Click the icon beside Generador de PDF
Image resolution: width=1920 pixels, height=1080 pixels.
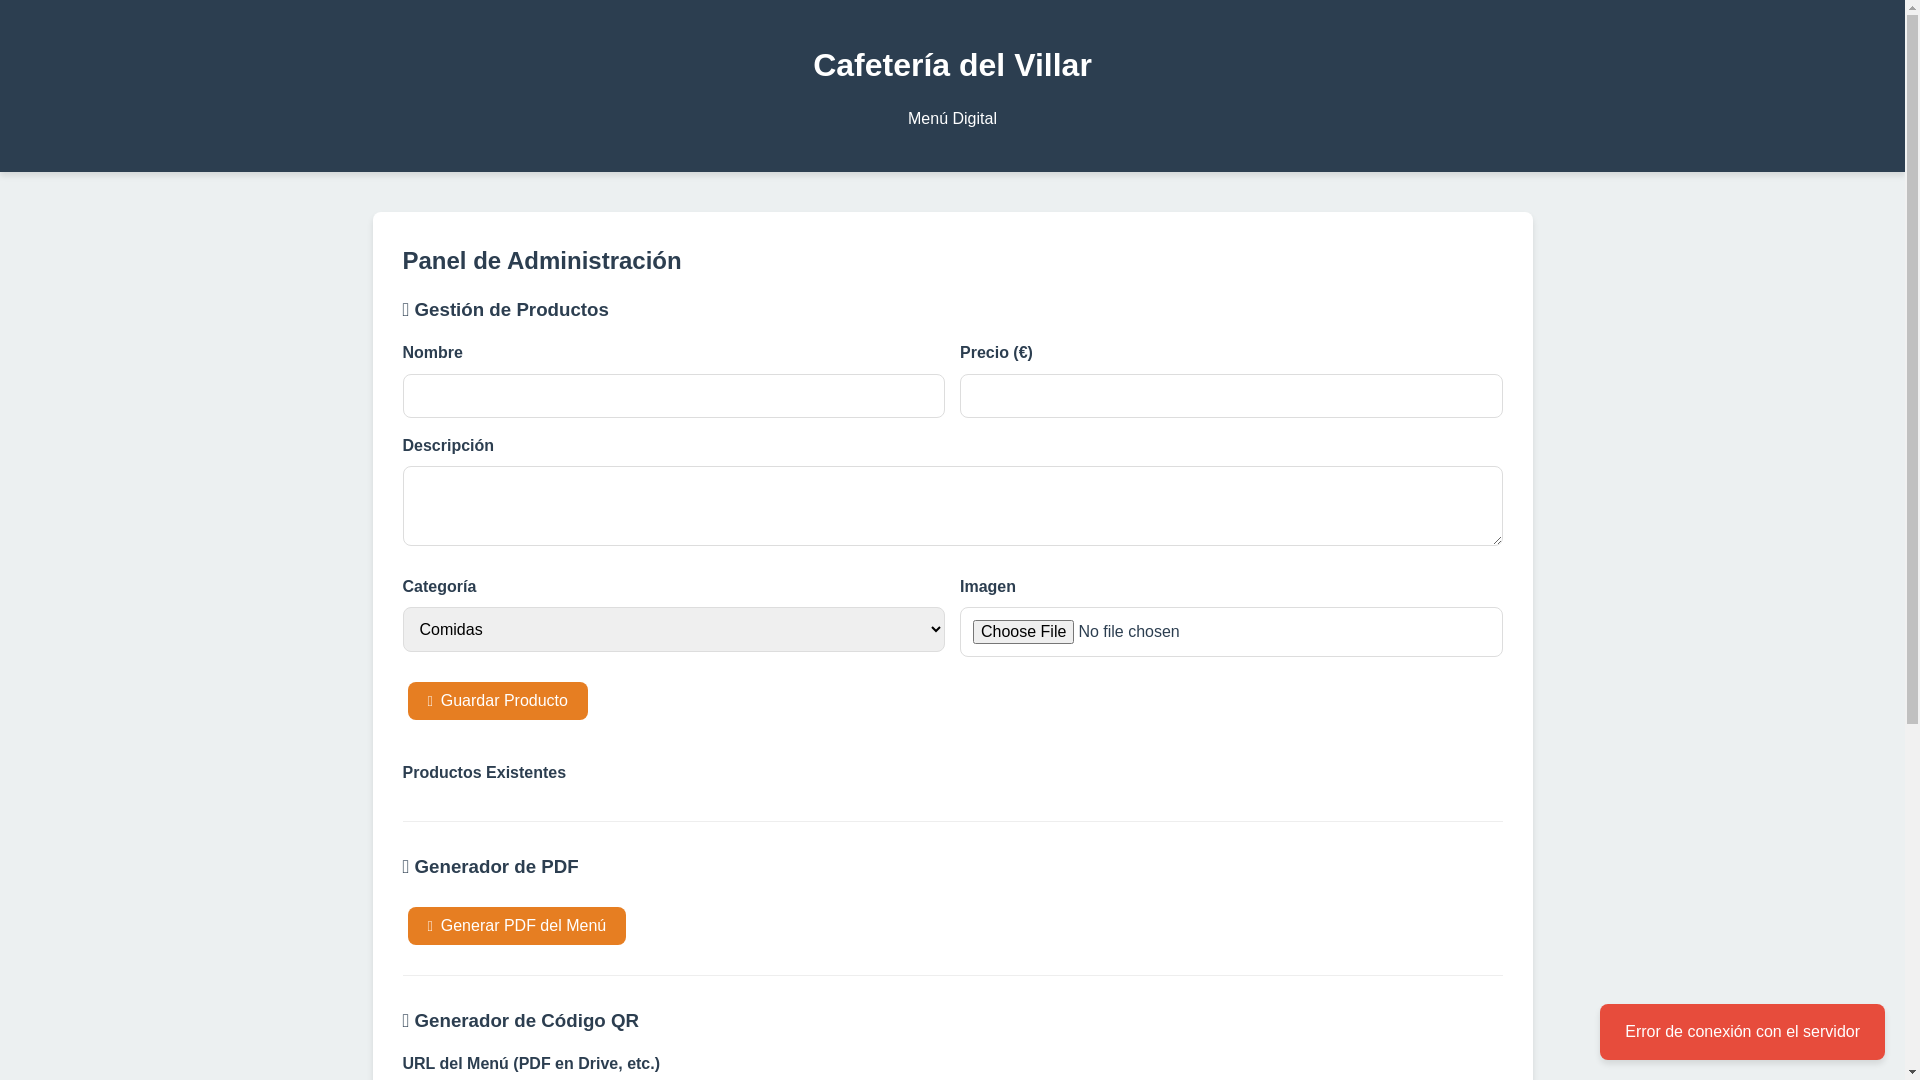[x=406, y=867]
